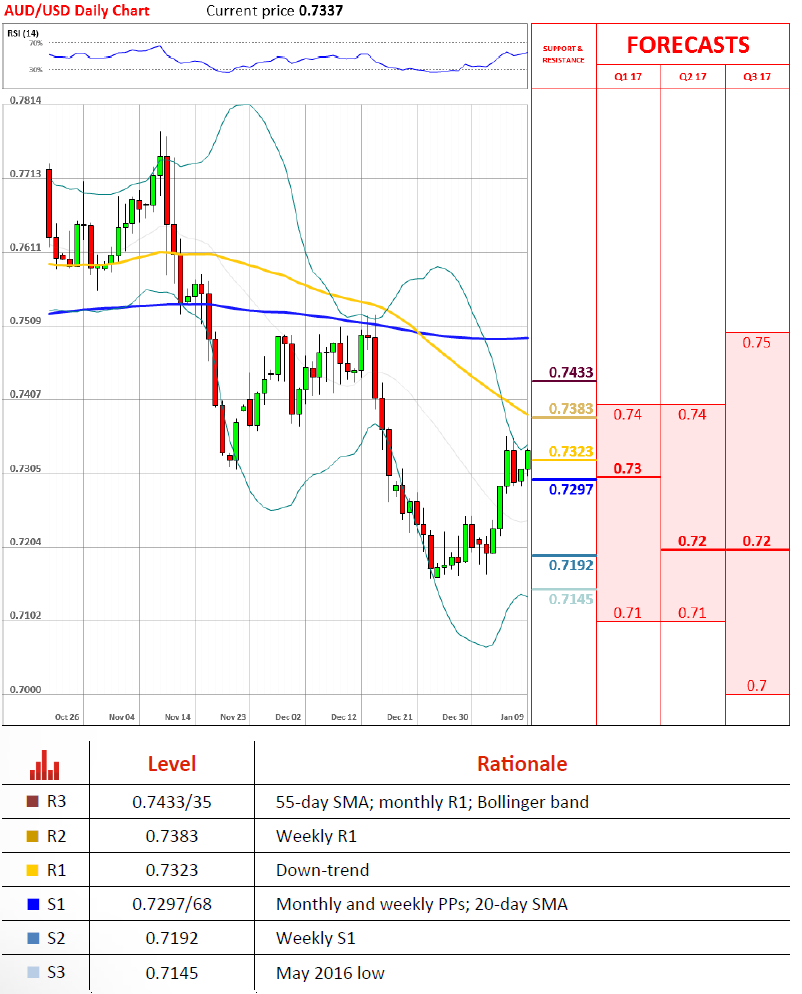
Task: Click the 0.7204 price axis label
Action: point(25,542)
